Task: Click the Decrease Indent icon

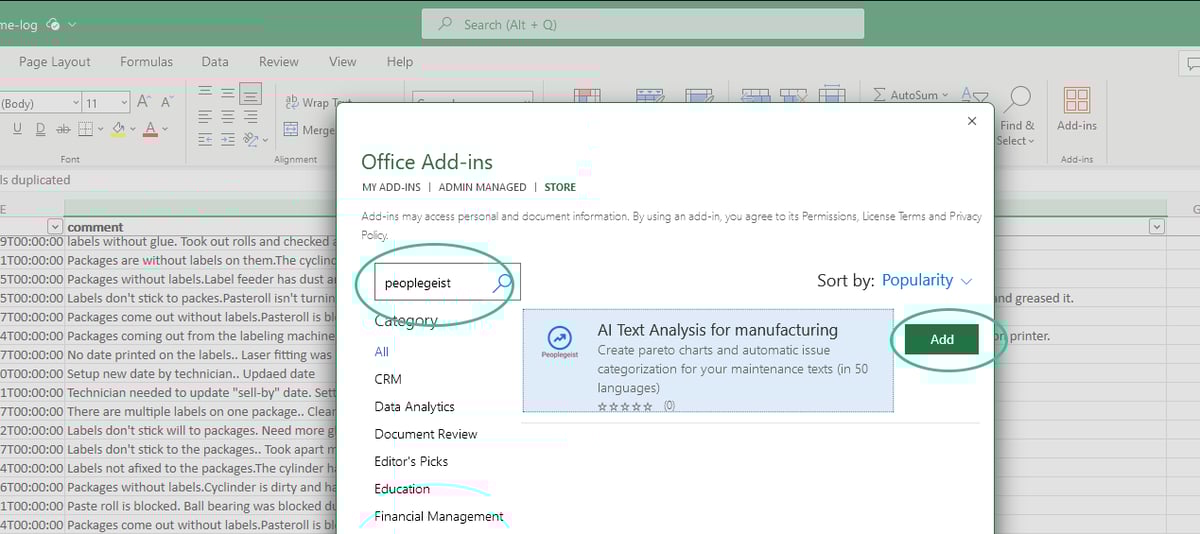Action: (204, 140)
